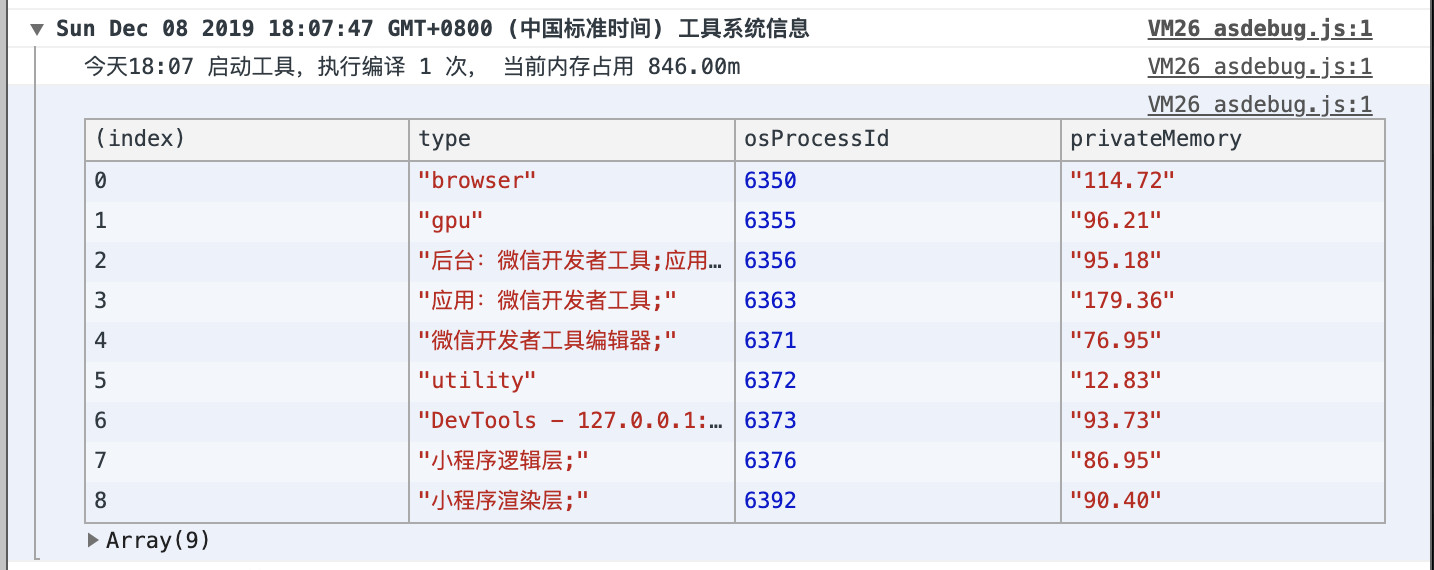
Task: Sort table by the osProcessId column header
Action: 898,140
